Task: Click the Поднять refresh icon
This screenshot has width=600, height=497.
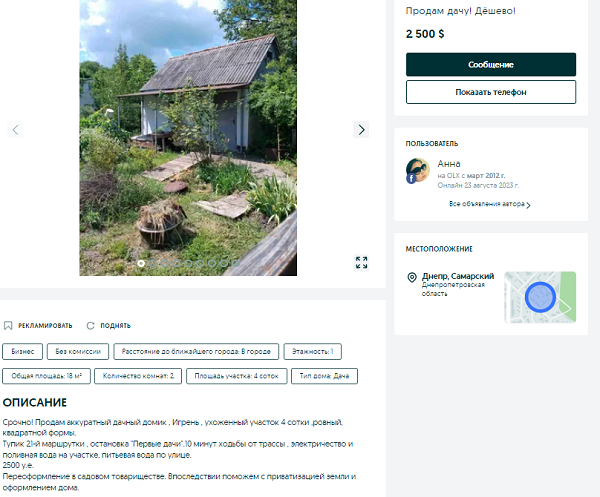Action: (x=90, y=325)
